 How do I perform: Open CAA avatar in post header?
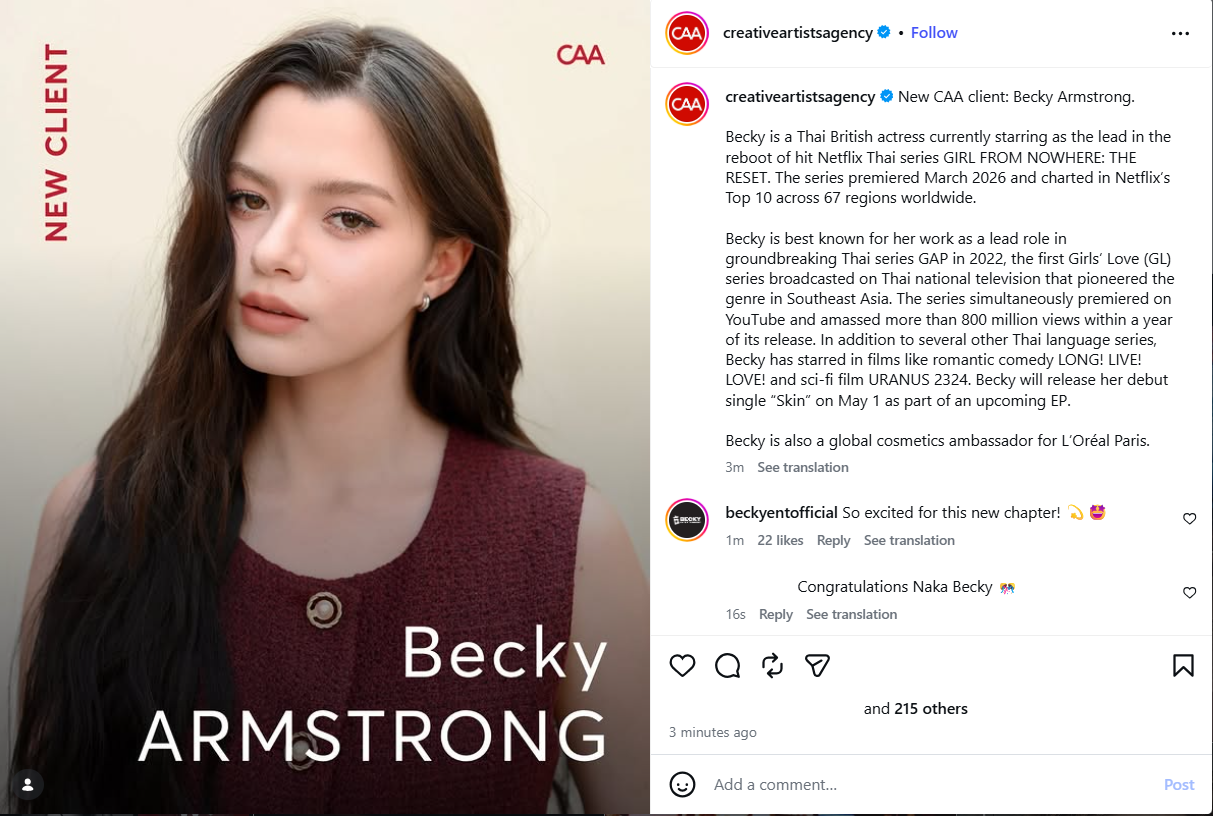click(x=687, y=33)
